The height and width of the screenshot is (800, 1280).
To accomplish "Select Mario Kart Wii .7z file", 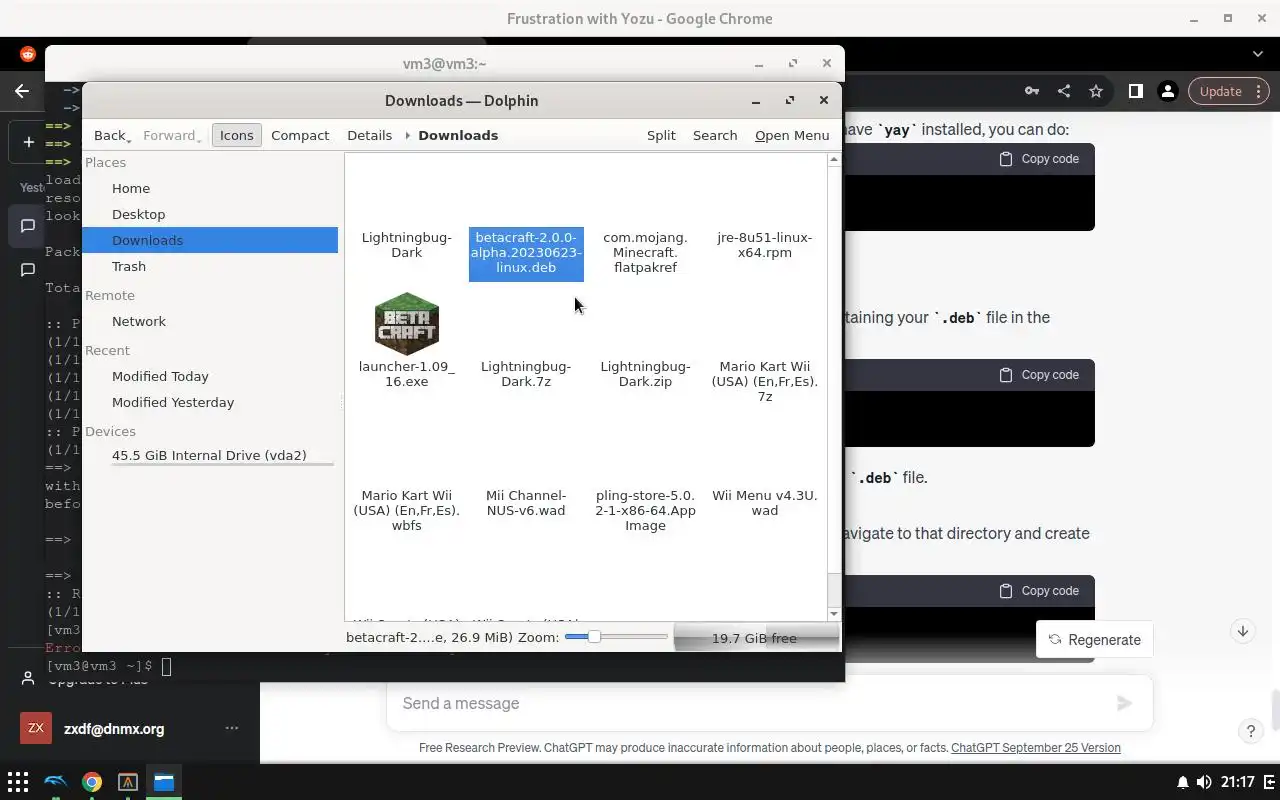I will click(765, 381).
